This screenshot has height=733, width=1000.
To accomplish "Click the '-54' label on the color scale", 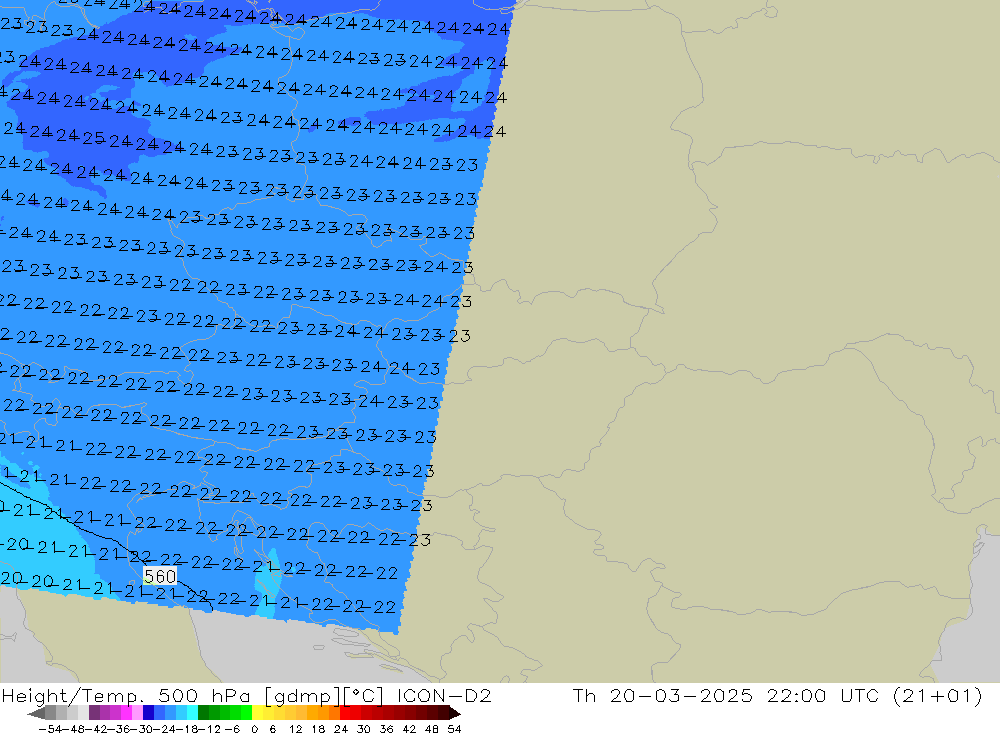I will 50,729.
